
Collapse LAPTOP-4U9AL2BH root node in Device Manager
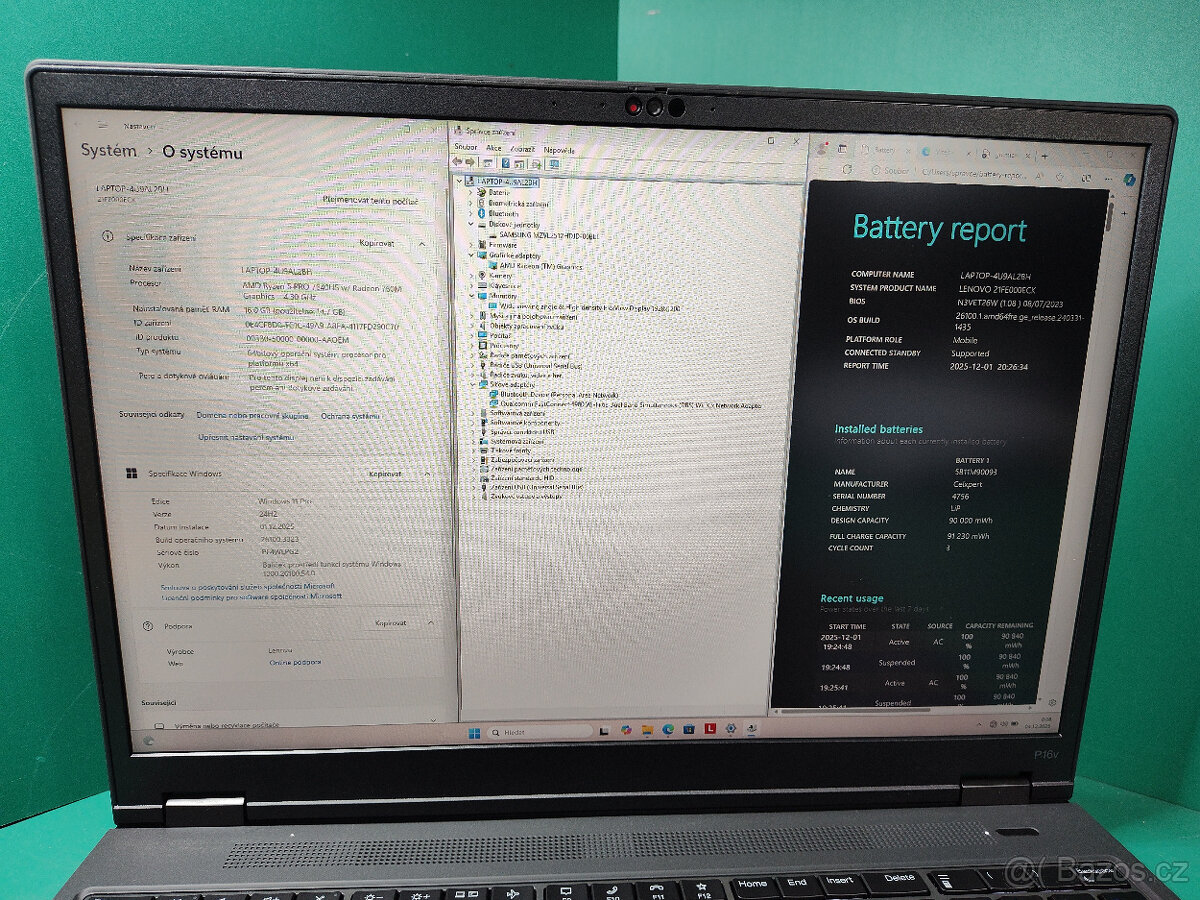click(x=460, y=181)
